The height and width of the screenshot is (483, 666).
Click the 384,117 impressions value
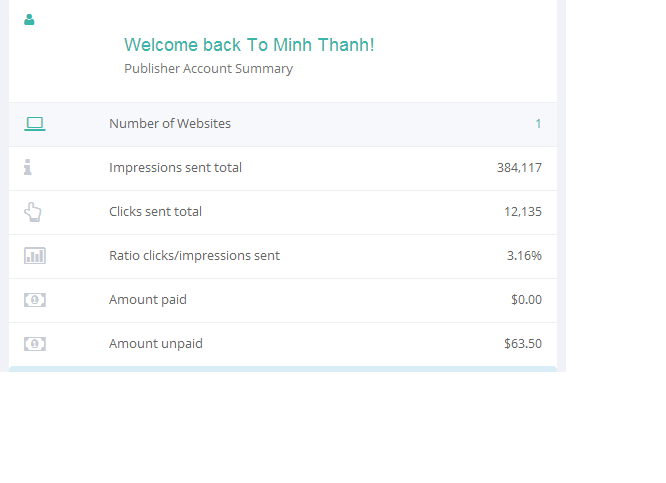coord(519,168)
